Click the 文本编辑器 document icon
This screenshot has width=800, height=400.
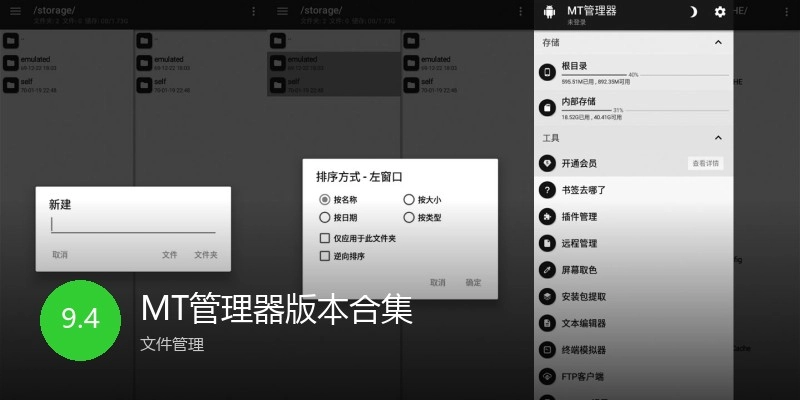click(x=547, y=323)
